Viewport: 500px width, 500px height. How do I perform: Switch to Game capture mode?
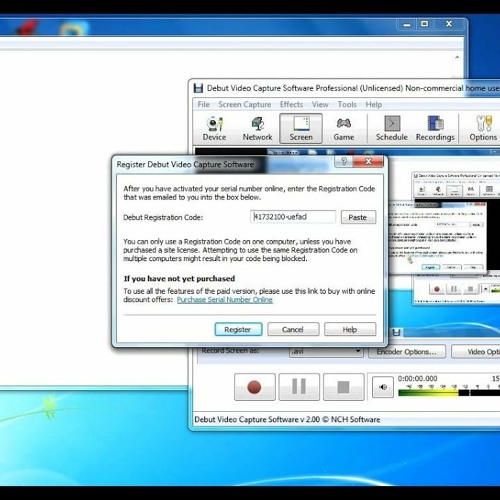coord(344,129)
